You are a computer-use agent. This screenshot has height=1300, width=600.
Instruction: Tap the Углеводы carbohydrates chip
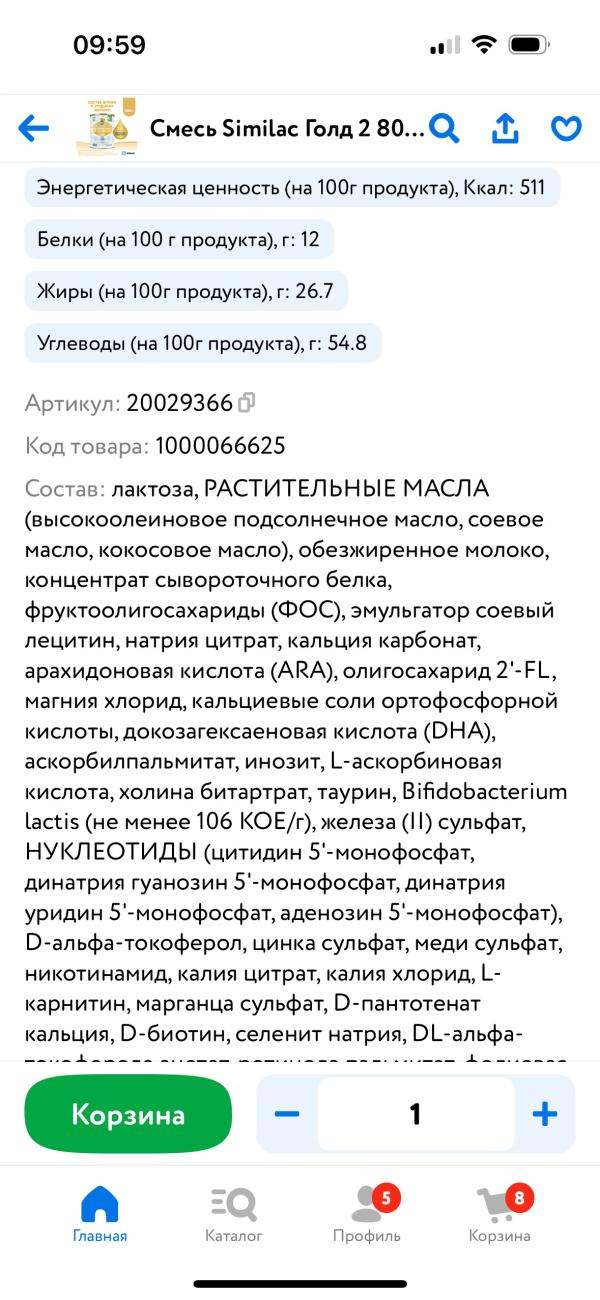click(x=202, y=344)
